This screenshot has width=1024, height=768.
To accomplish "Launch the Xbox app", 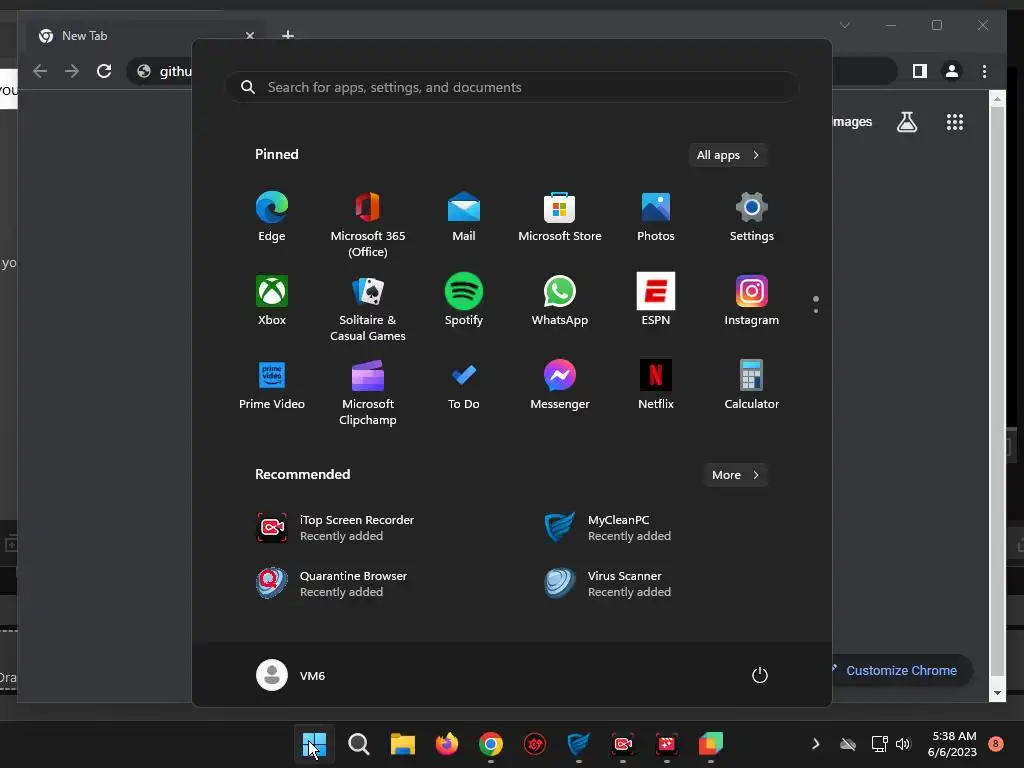I will 272,301.
